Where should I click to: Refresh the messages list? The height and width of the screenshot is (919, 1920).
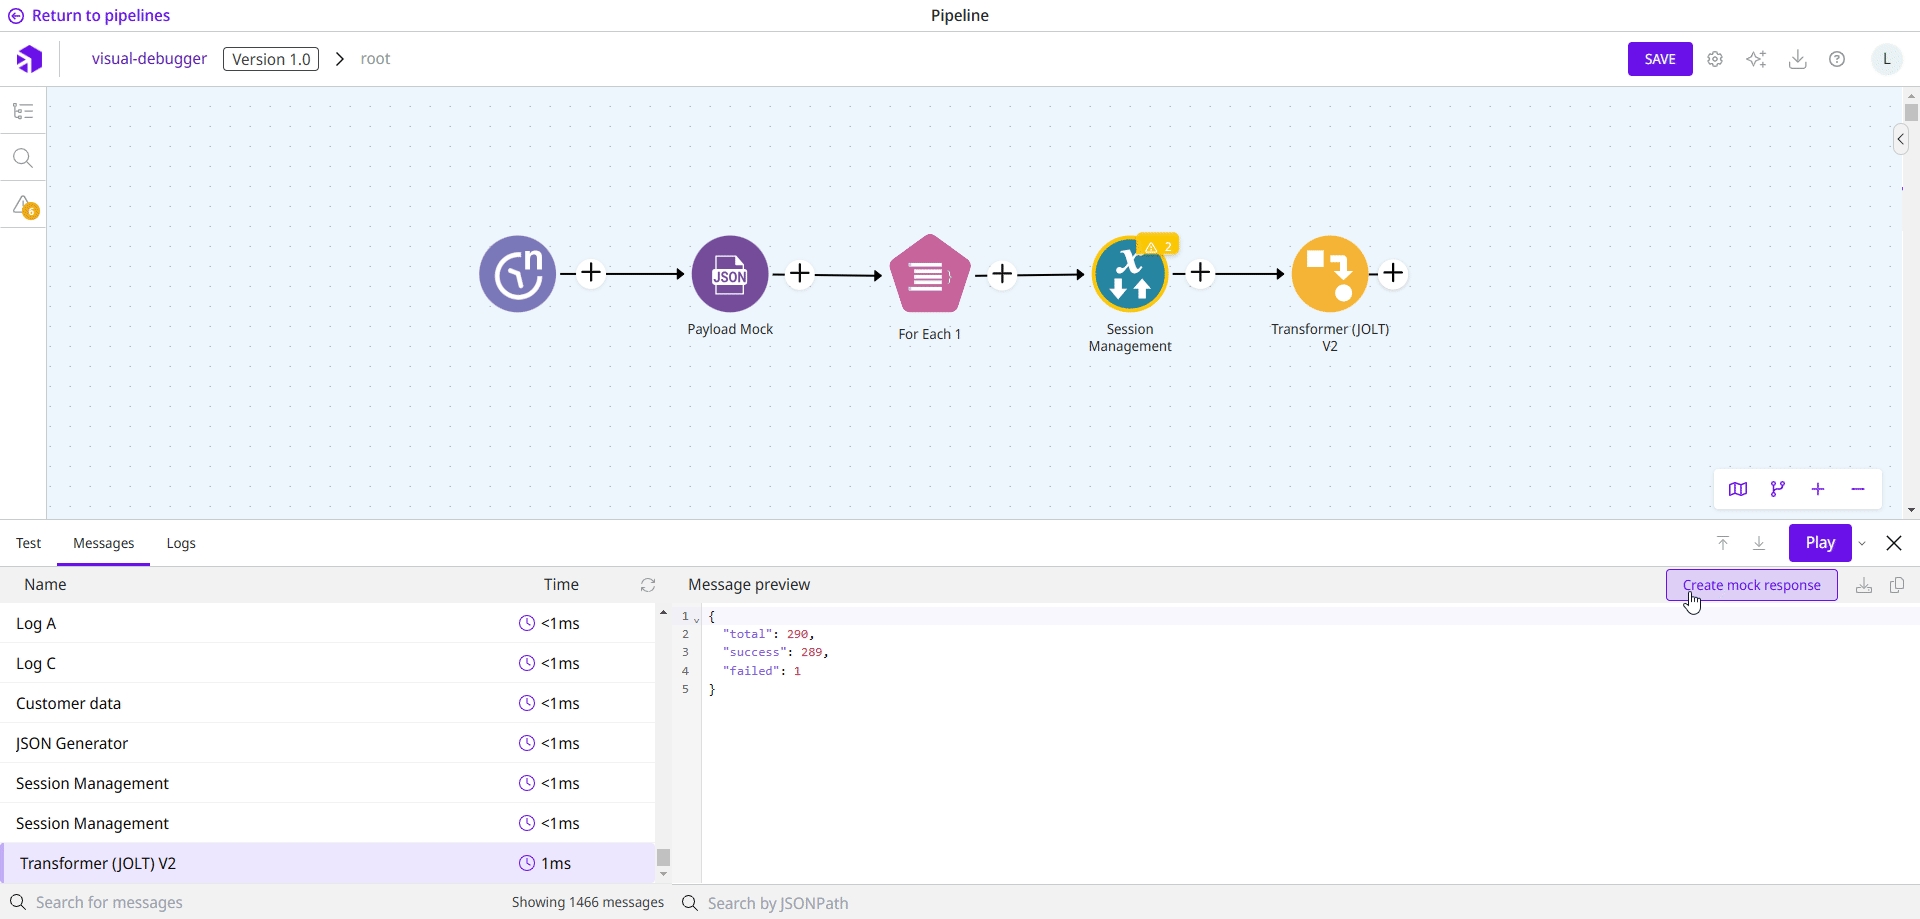[x=648, y=585]
